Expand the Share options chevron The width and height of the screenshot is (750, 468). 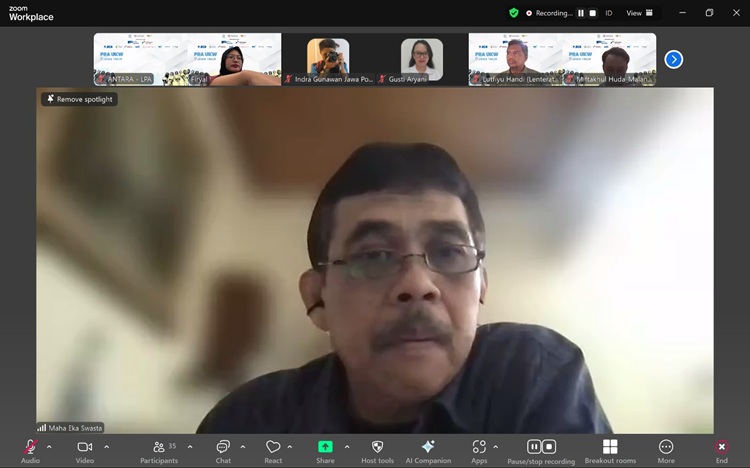click(347, 447)
